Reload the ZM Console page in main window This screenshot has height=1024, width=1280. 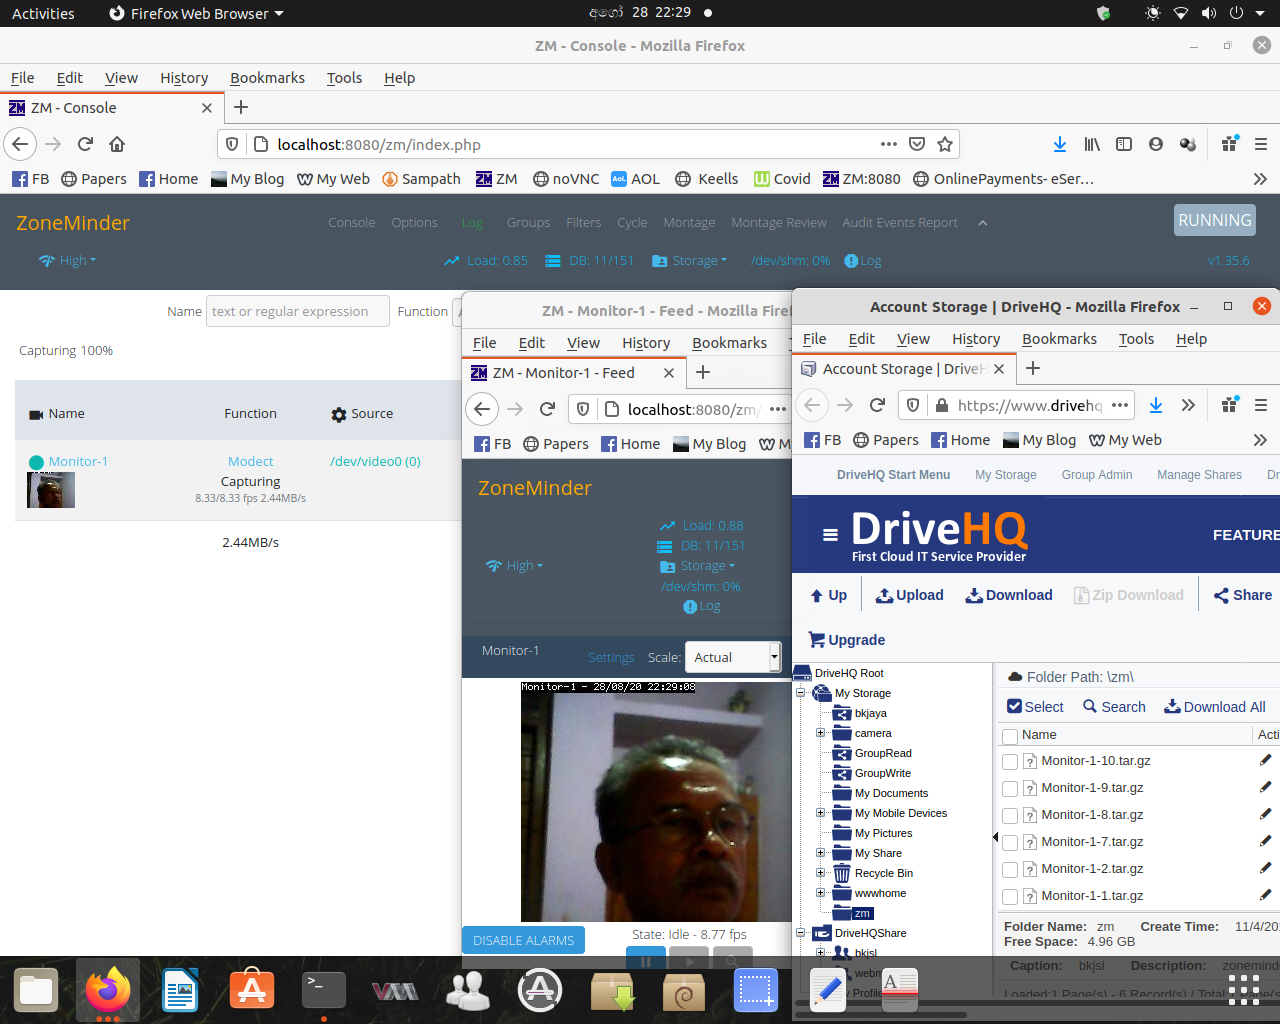pos(85,144)
